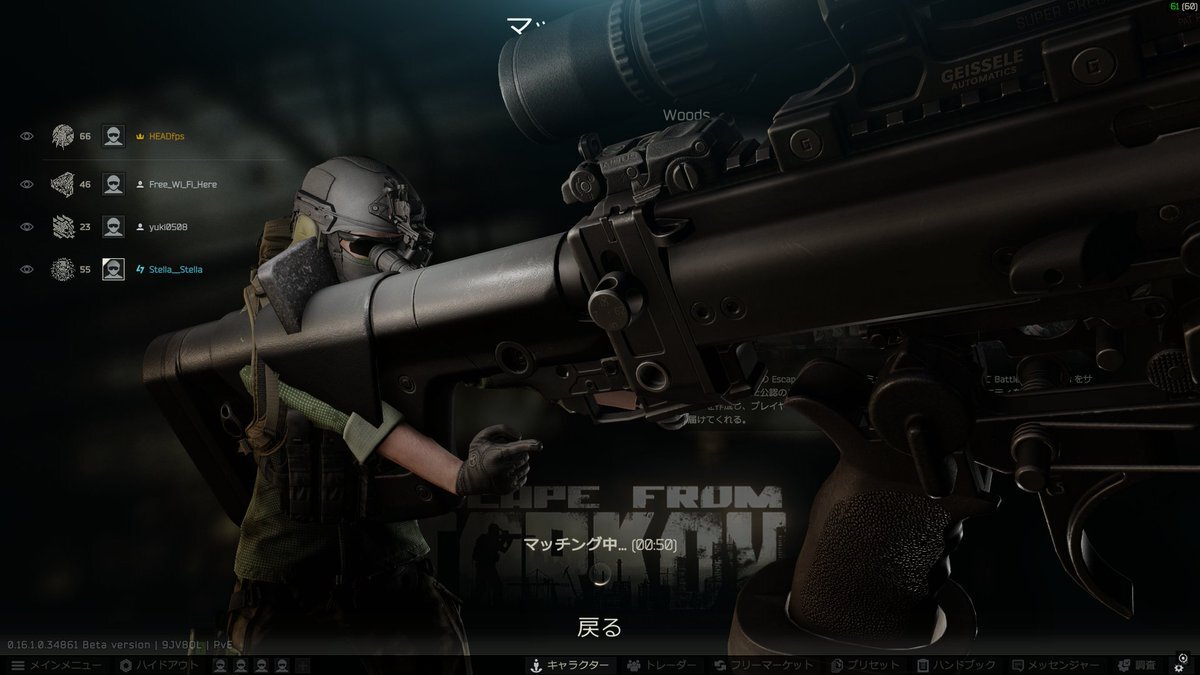1200x675 pixels.
Task: Open the 調査 survey option
Action: click(1136, 665)
